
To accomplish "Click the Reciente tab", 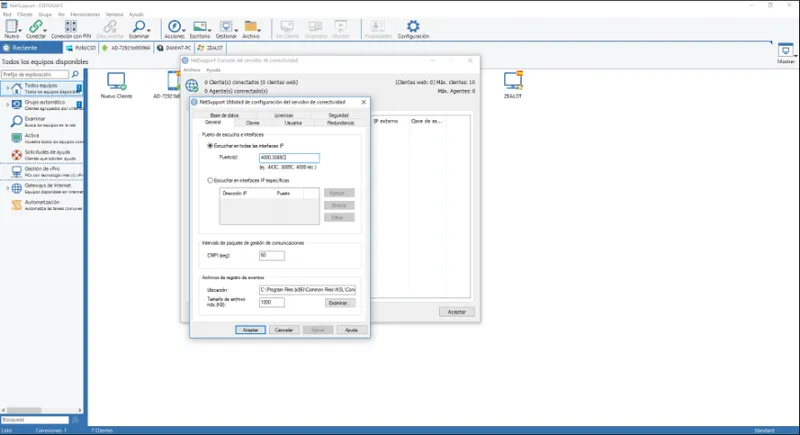I will pyautogui.click(x=31, y=47).
